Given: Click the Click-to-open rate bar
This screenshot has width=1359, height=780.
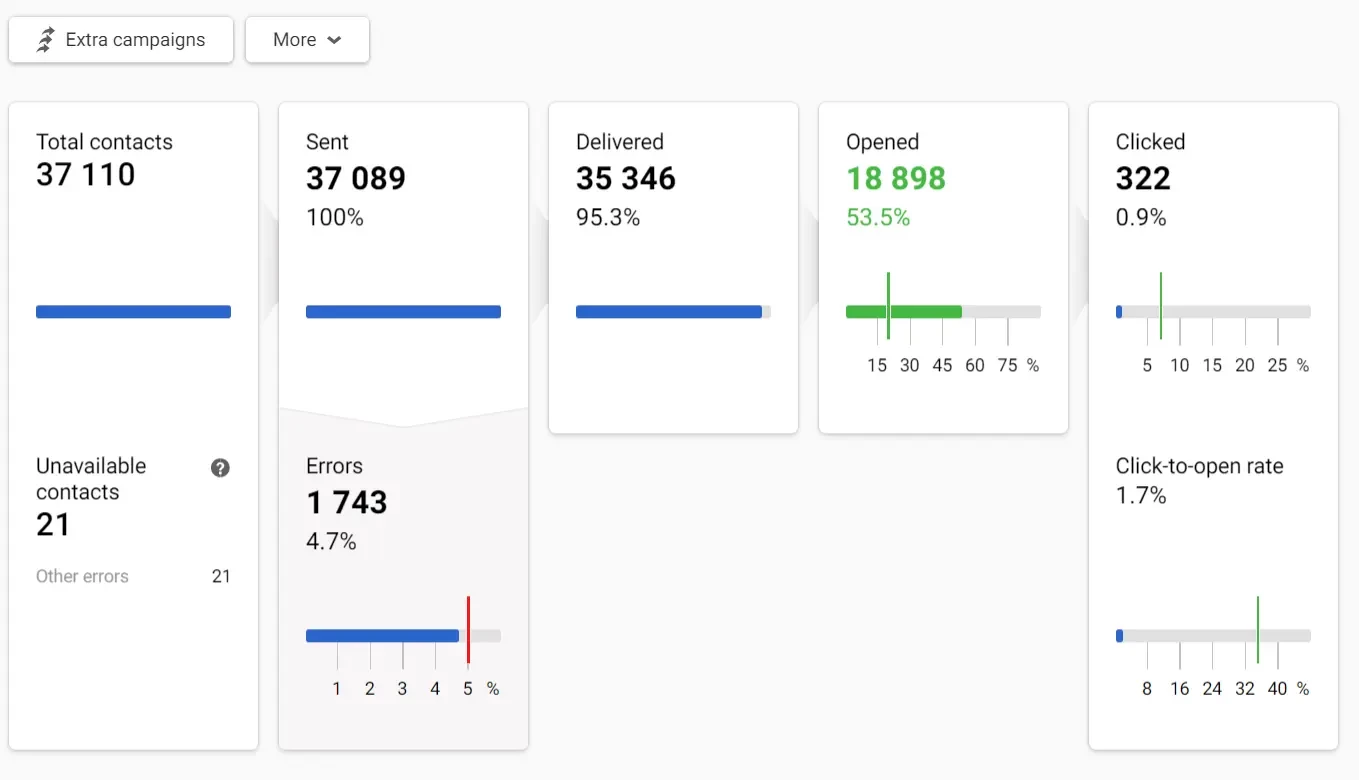Looking at the screenshot, I should [1212, 636].
